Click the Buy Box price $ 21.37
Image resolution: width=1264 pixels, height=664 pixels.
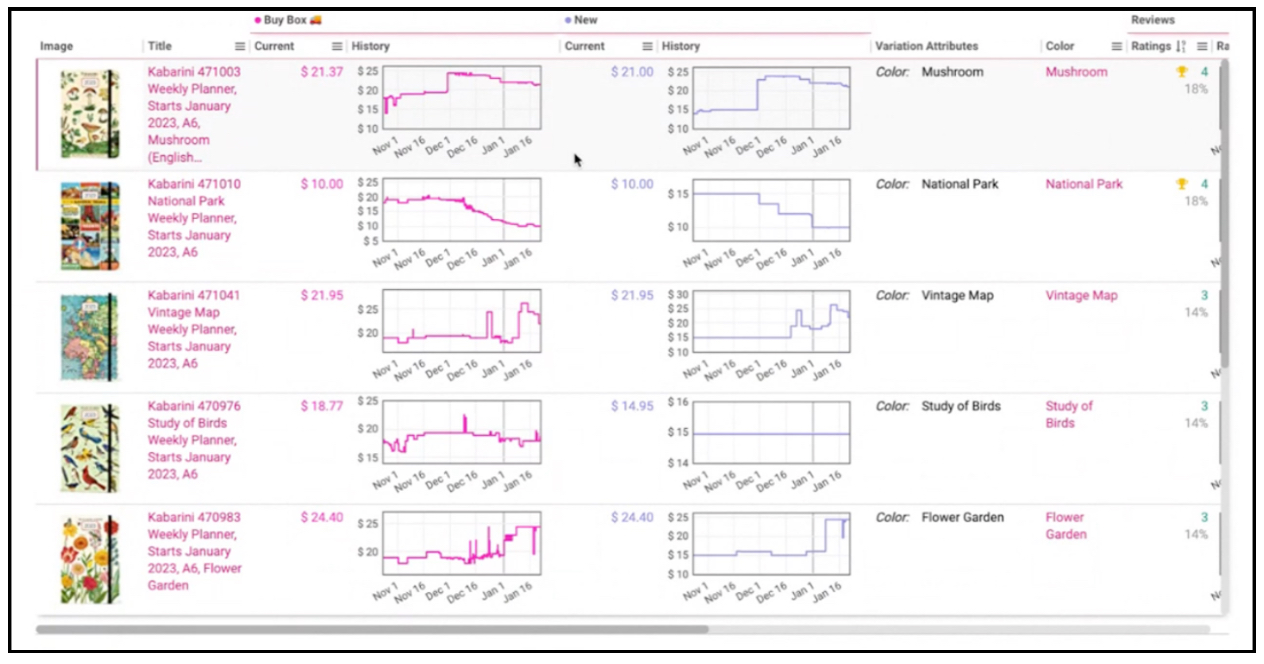[322, 72]
